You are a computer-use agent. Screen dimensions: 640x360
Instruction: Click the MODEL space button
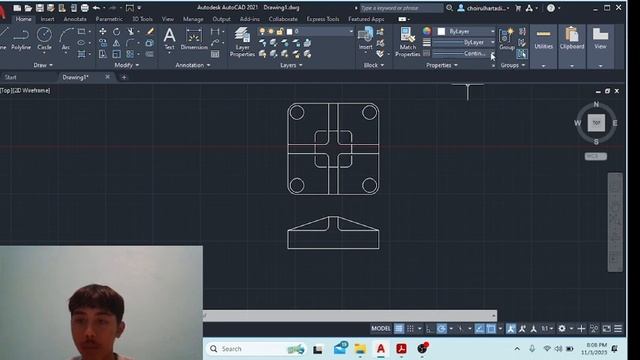click(x=380, y=329)
